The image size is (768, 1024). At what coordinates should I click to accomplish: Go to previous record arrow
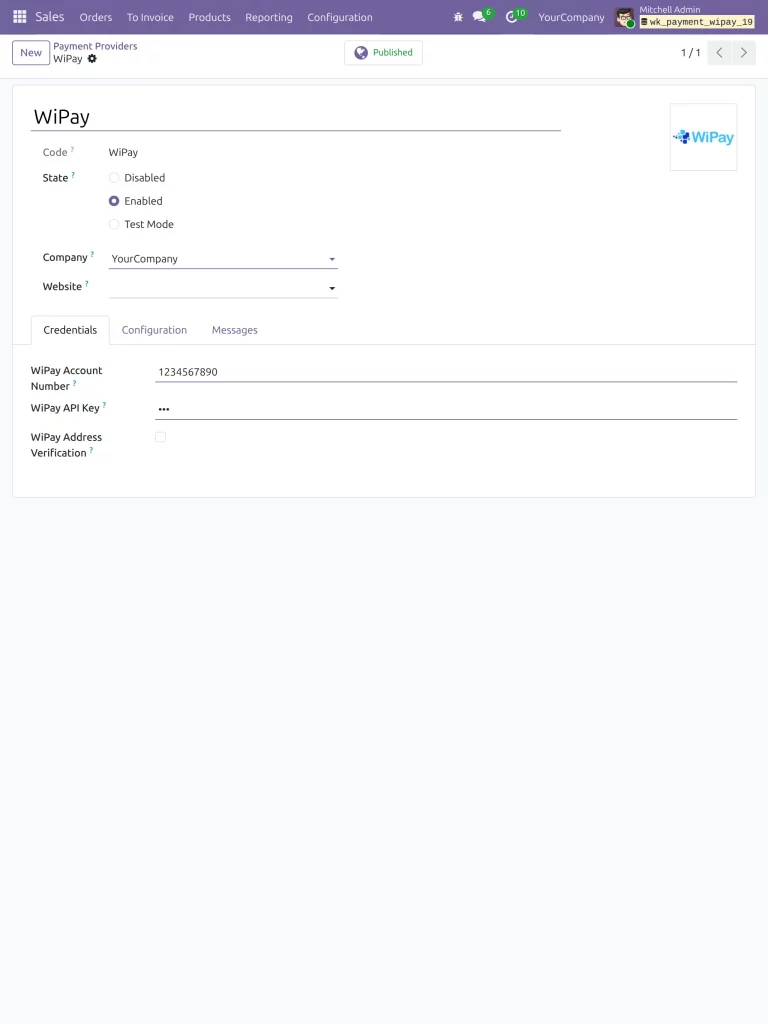click(719, 53)
